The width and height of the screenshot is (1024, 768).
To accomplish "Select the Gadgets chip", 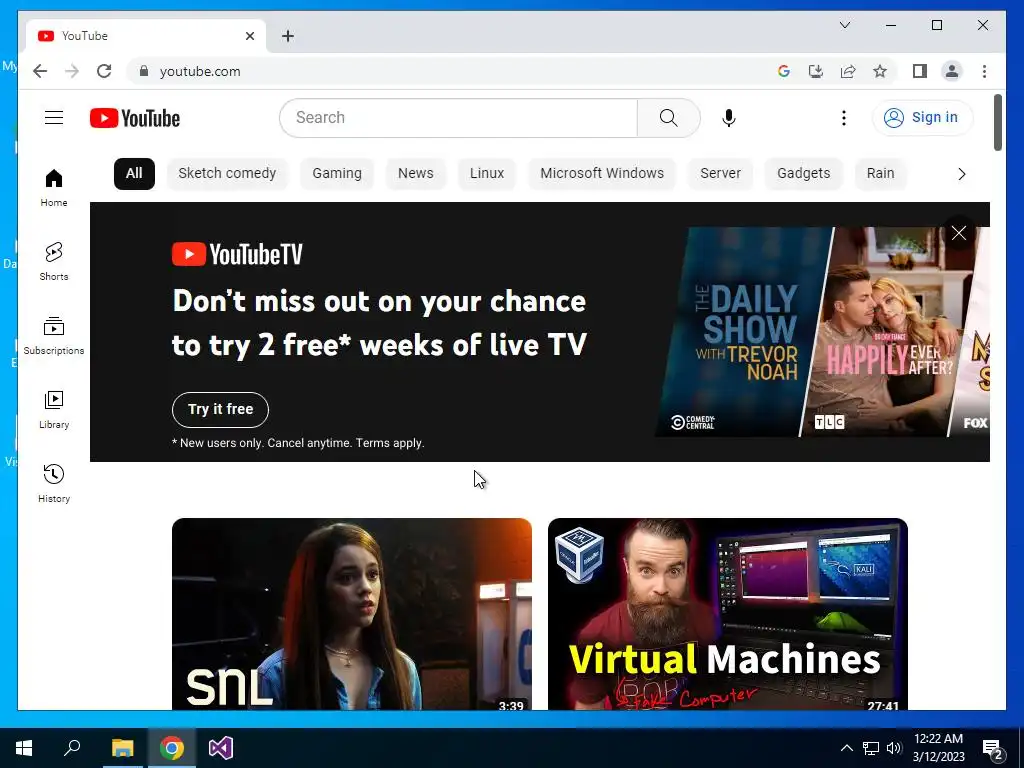I will pyautogui.click(x=803, y=173).
